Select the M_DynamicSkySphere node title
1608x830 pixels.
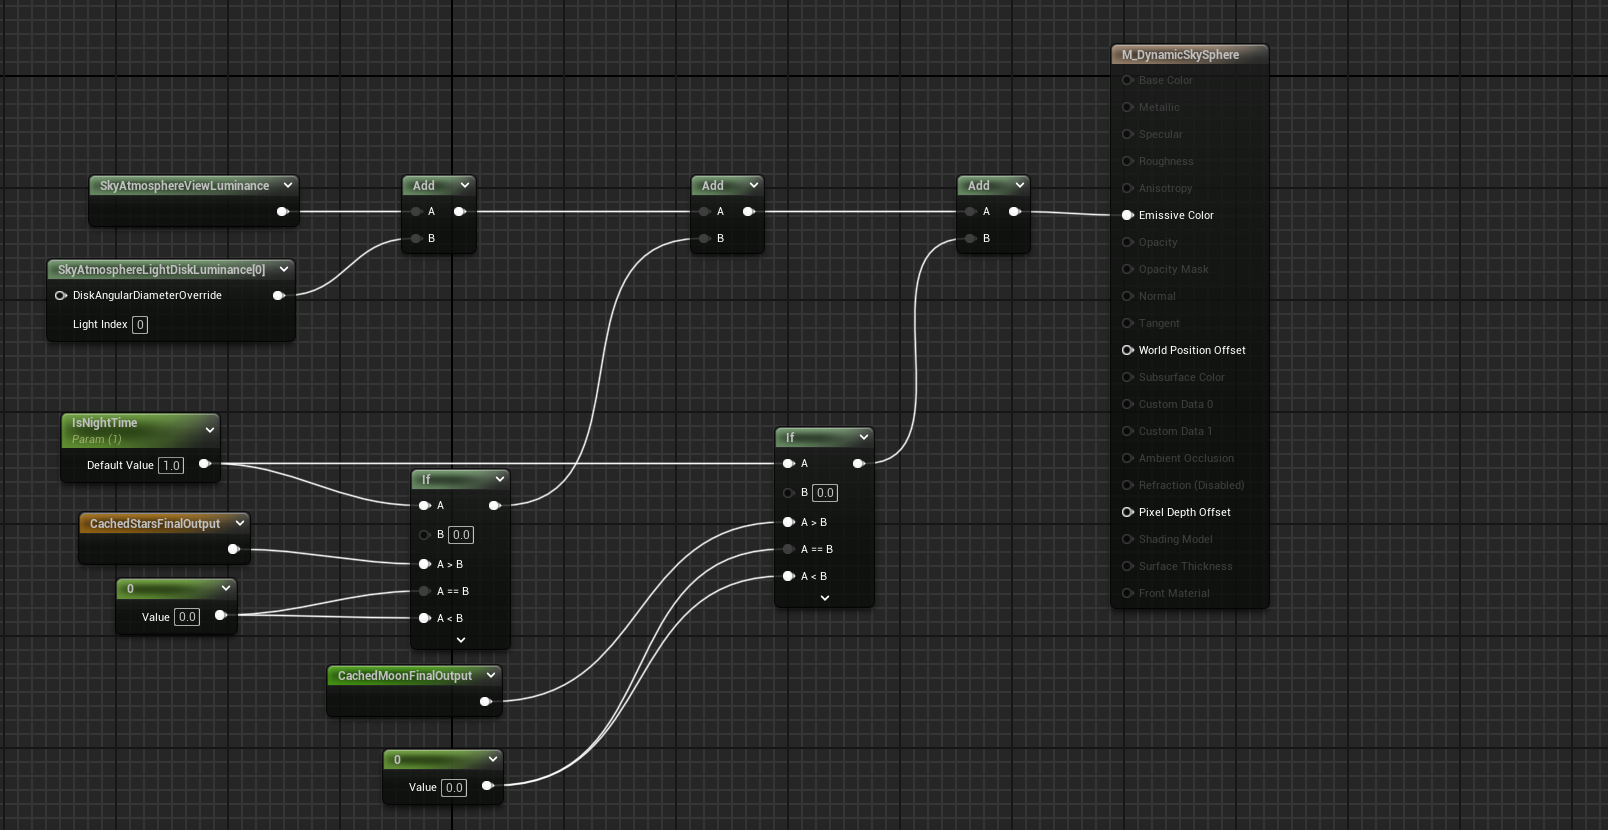(1180, 55)
